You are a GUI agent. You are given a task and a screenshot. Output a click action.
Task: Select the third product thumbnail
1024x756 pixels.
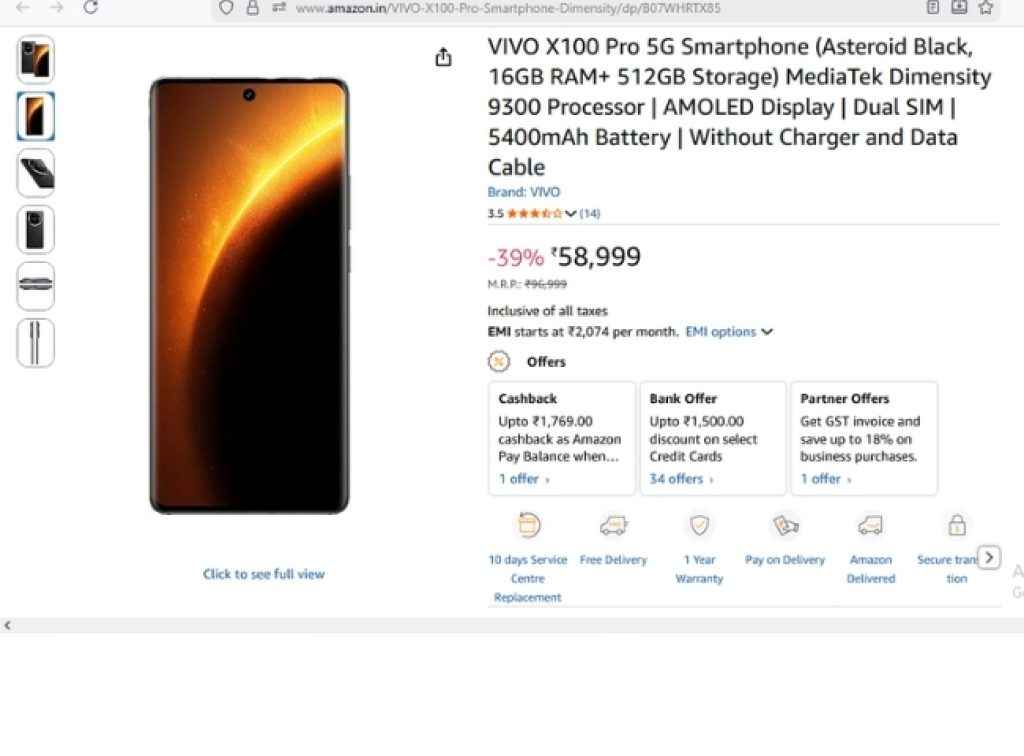pyautogui.click(x=36, y=173)
